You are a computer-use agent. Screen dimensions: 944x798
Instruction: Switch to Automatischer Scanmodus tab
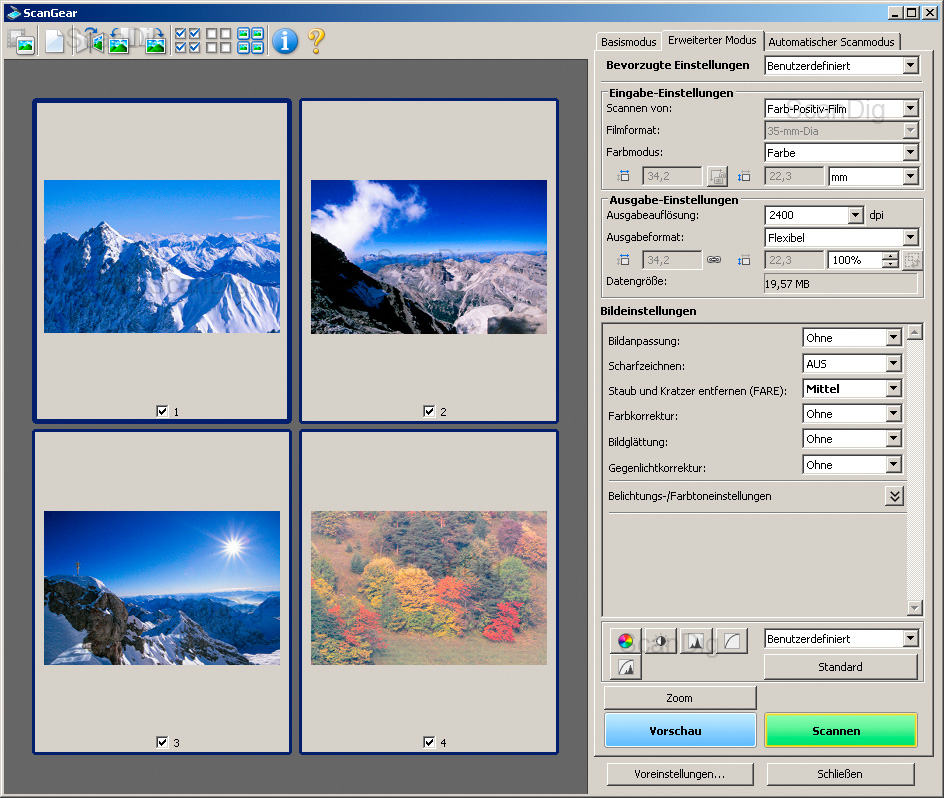tap(832, 41)
